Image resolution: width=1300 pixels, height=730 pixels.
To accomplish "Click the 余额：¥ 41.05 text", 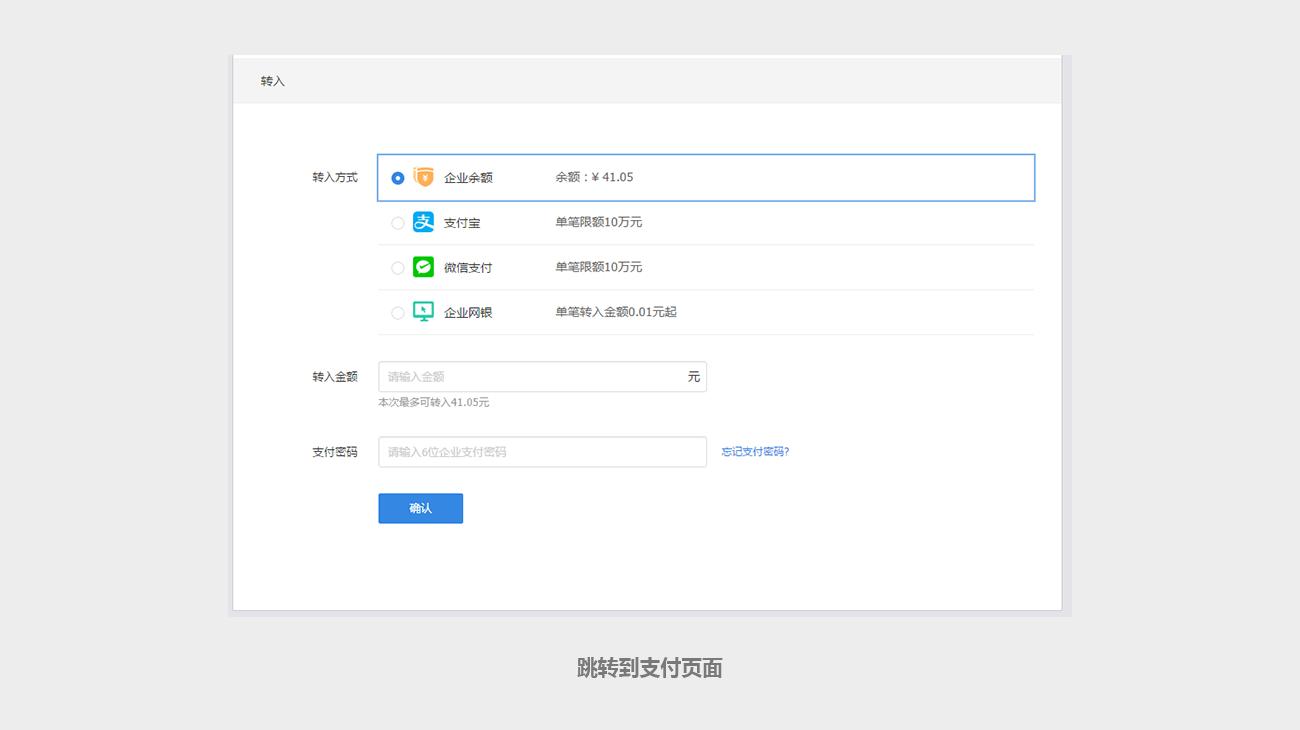I will (595, 177).
